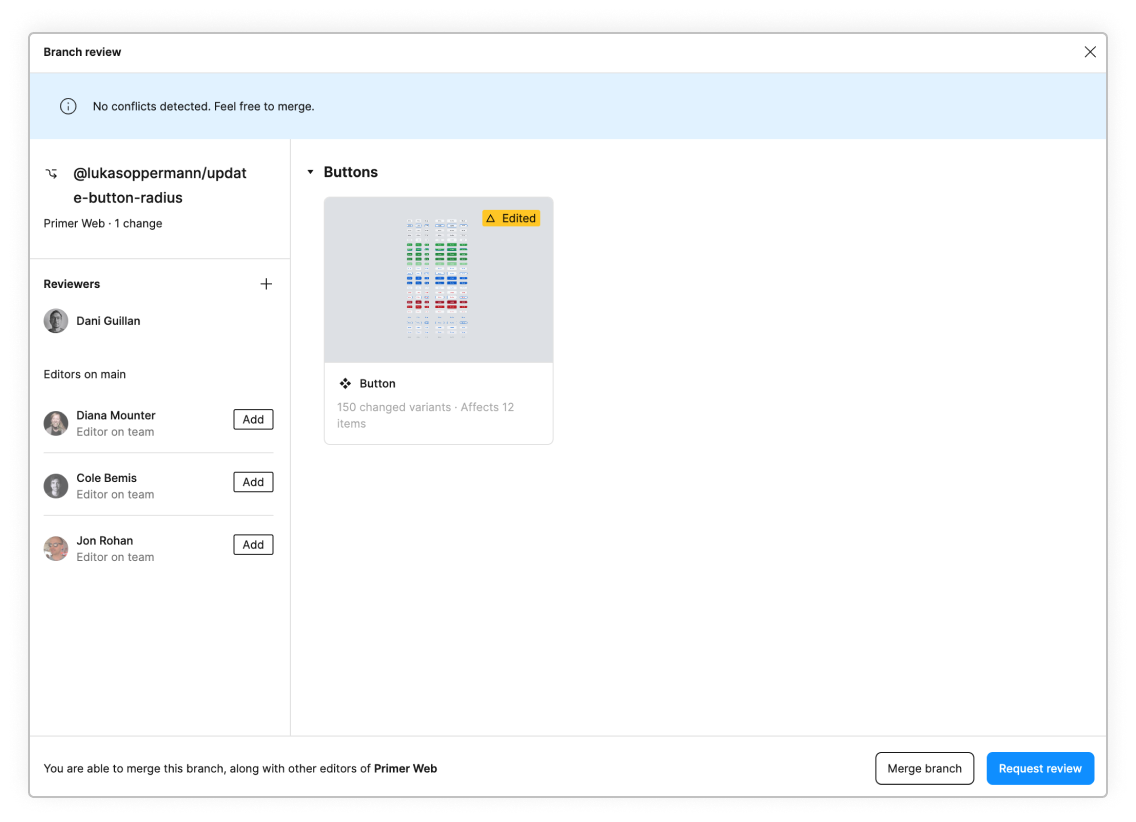The height and width of the screenshot is (822, 1136).
Task: Add Diana Mounter as a reviewer
Action: (253, 419)
